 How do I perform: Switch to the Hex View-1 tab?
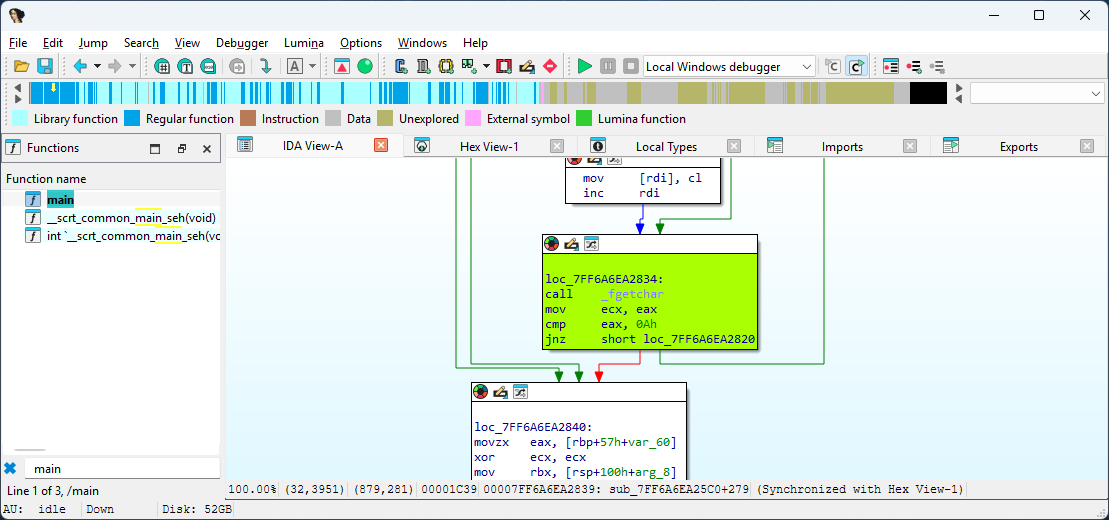click(x=488, y=146)
